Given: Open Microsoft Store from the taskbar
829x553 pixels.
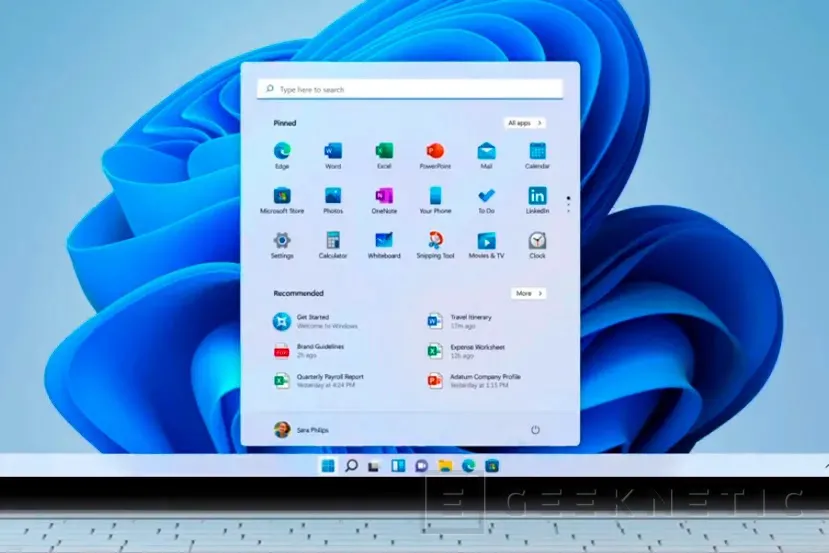Looking at the screenshot, I should [492, 466].
